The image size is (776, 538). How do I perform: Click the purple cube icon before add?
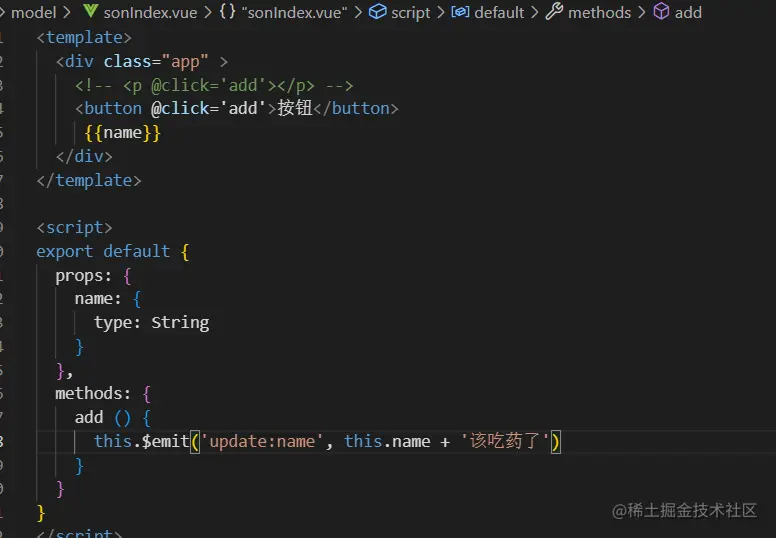click(661, 11)
